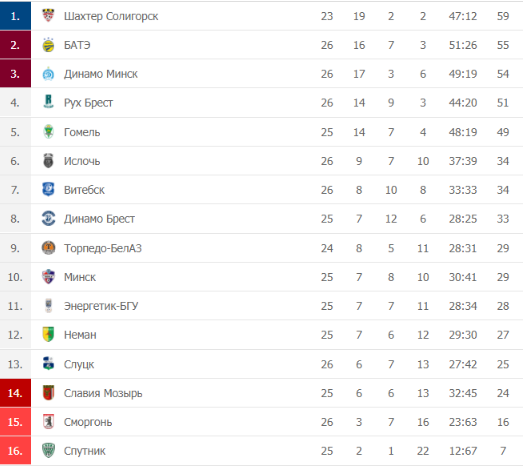Open the Динамо Брест club emblem
The width and height of the screenshot is (523, 468).
(48, 218)
